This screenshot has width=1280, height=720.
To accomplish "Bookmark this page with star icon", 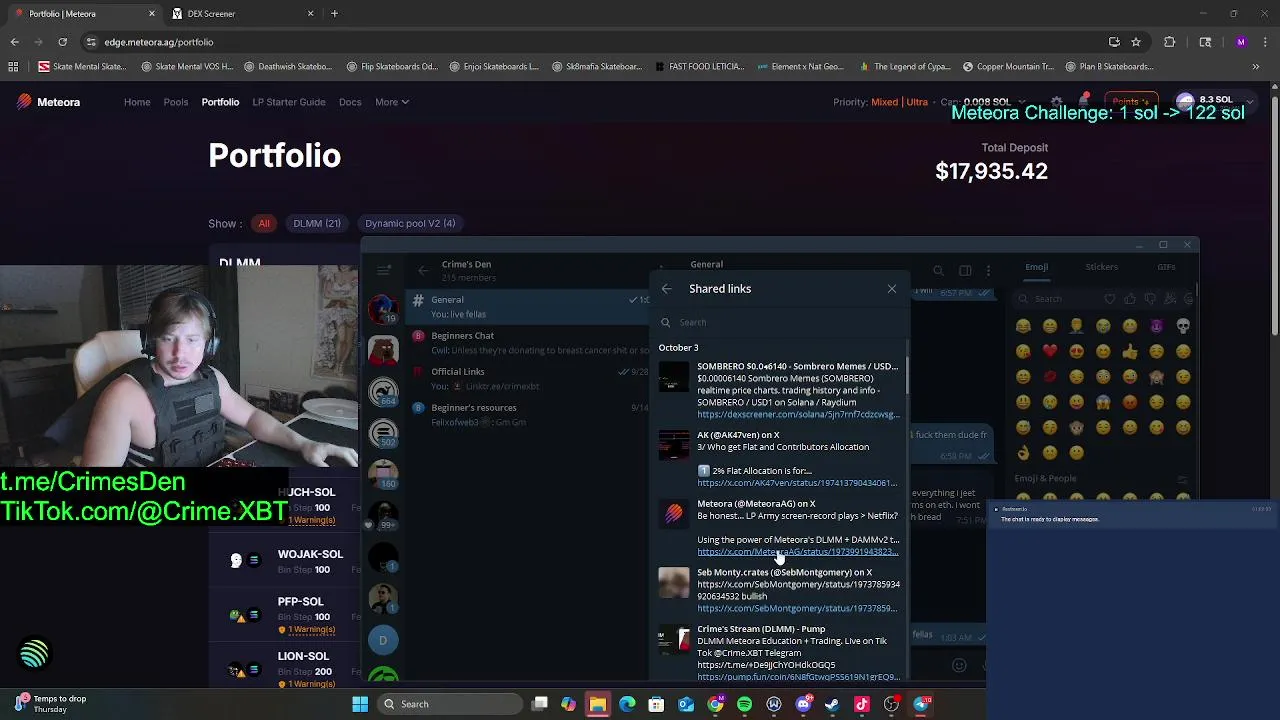I will click(1136, 42).
